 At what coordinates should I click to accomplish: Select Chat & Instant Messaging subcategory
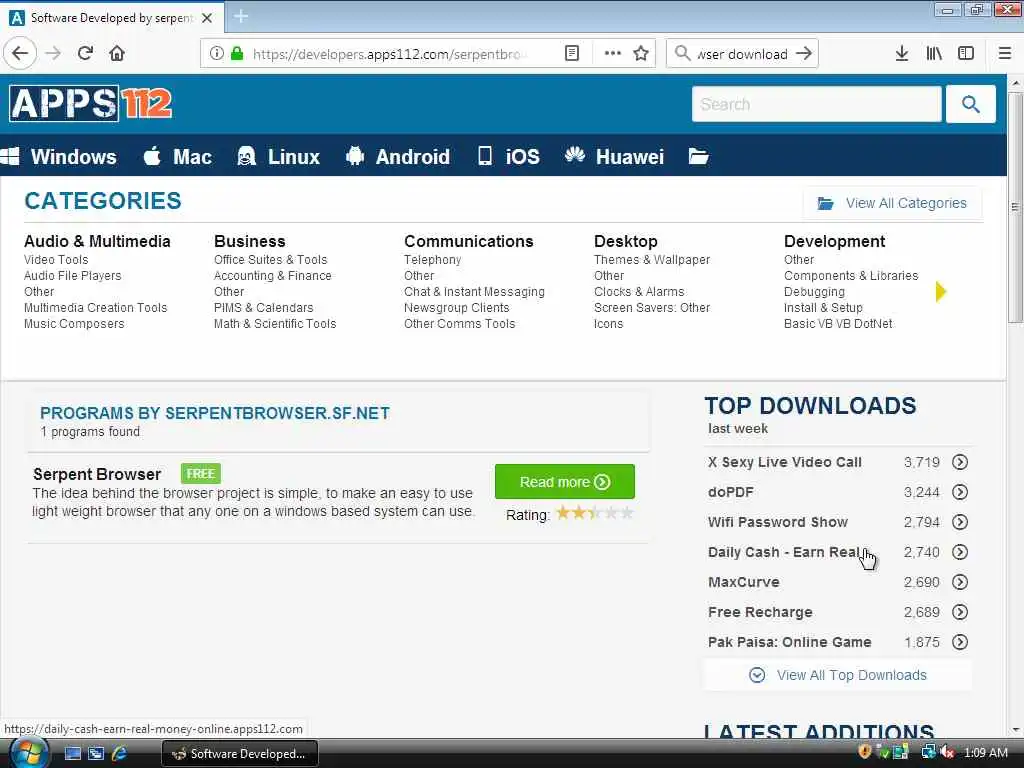(x=474, y=292)
